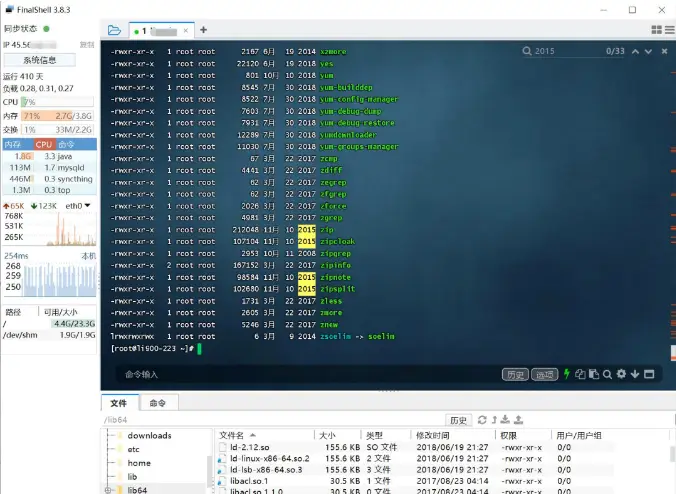This screenshot has width=676, height=494.
Task: Click the green lightning quick command icon
Action: (x=567, y=374)
